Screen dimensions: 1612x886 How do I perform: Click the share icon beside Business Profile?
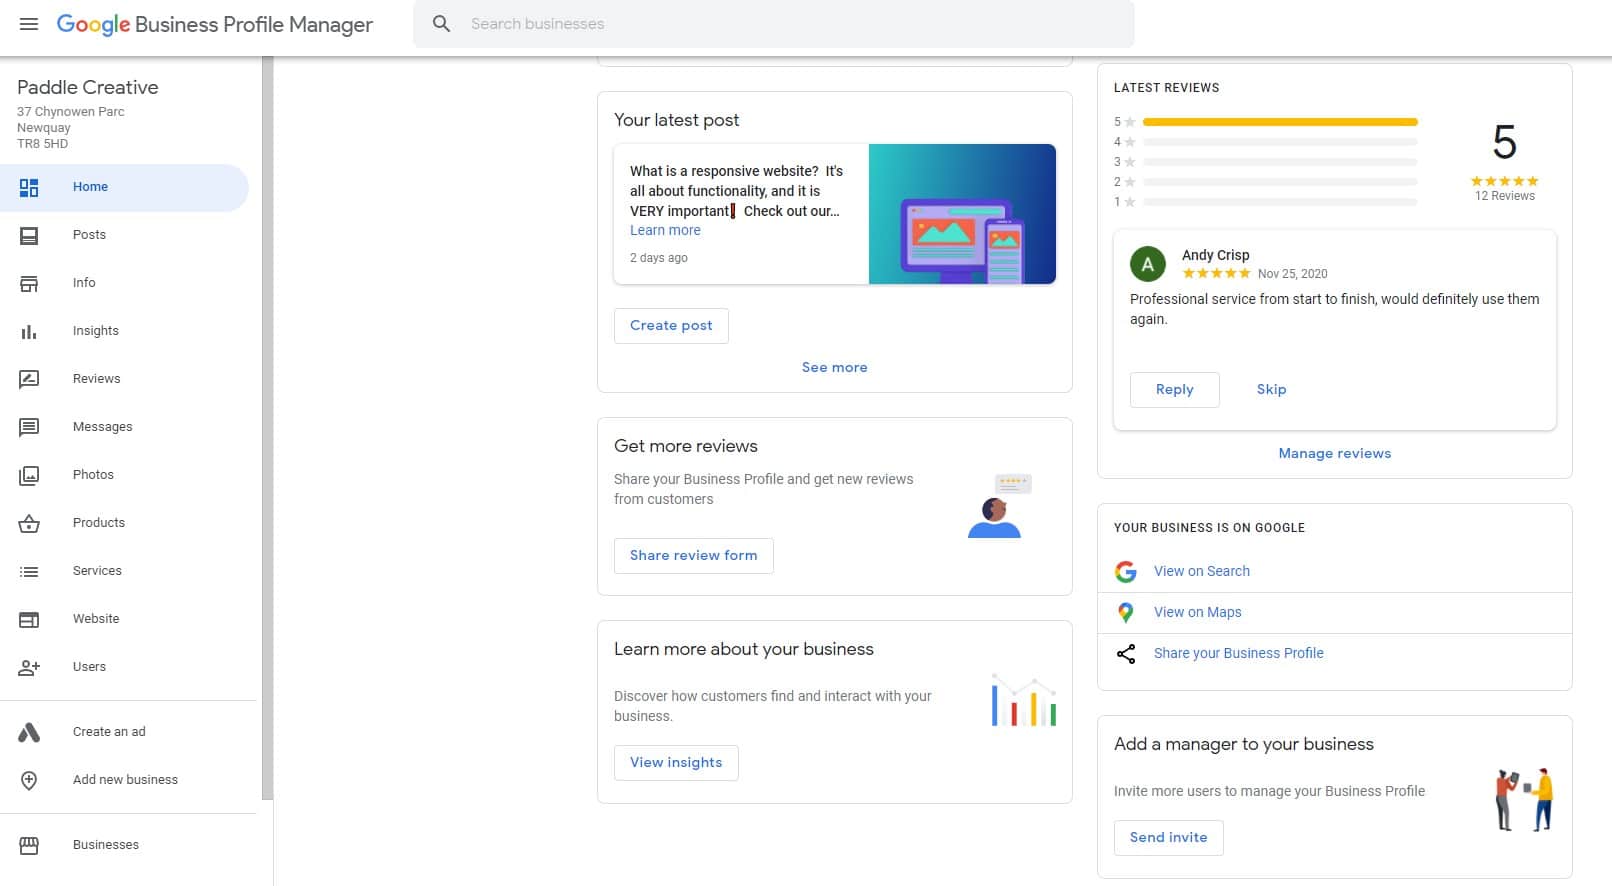pyautogui.click(x=1126, y=653)
